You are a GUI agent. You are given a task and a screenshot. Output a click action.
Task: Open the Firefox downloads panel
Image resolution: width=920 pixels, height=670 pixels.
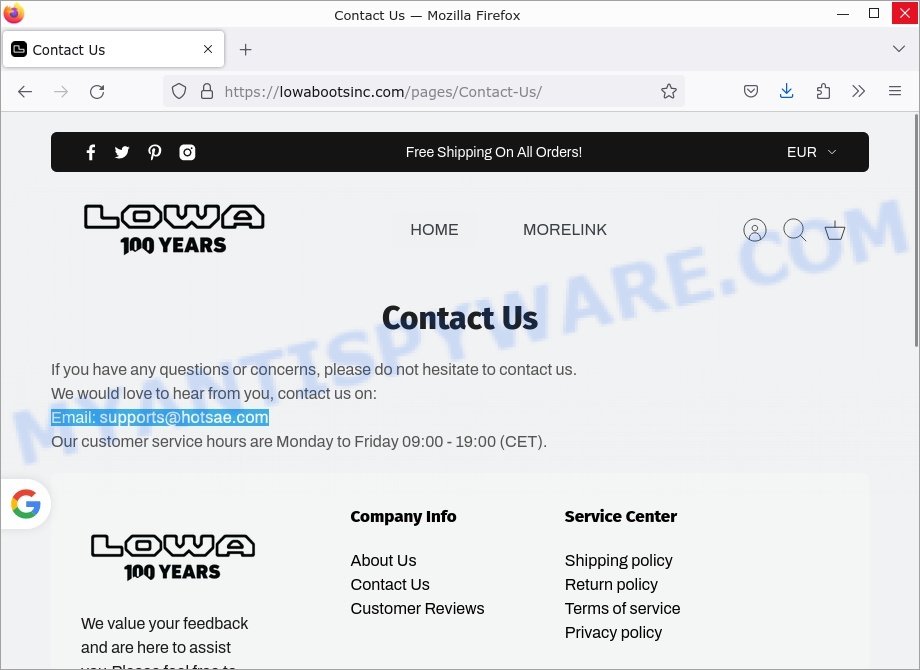click(x=787, y=92)
